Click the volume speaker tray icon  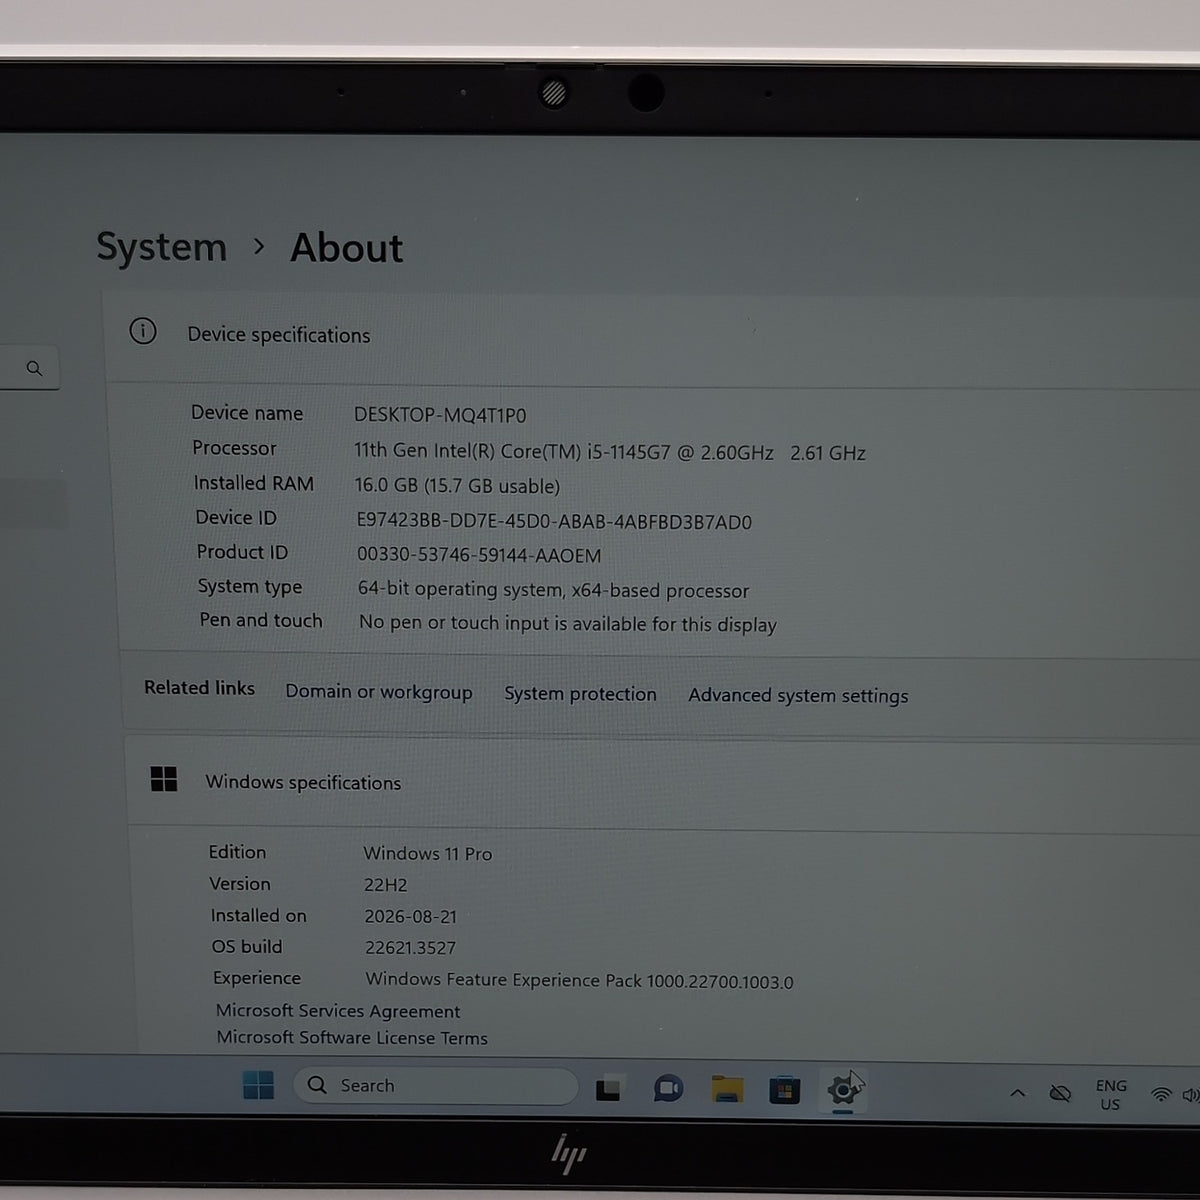point(1190,1096)
